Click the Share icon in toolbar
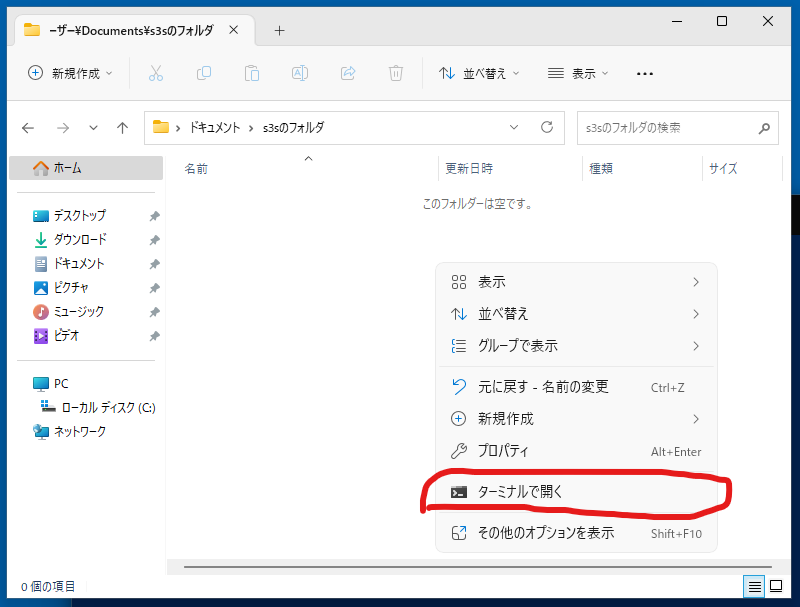The height and width of the screenshot is (607, 800). click(348, 73)
